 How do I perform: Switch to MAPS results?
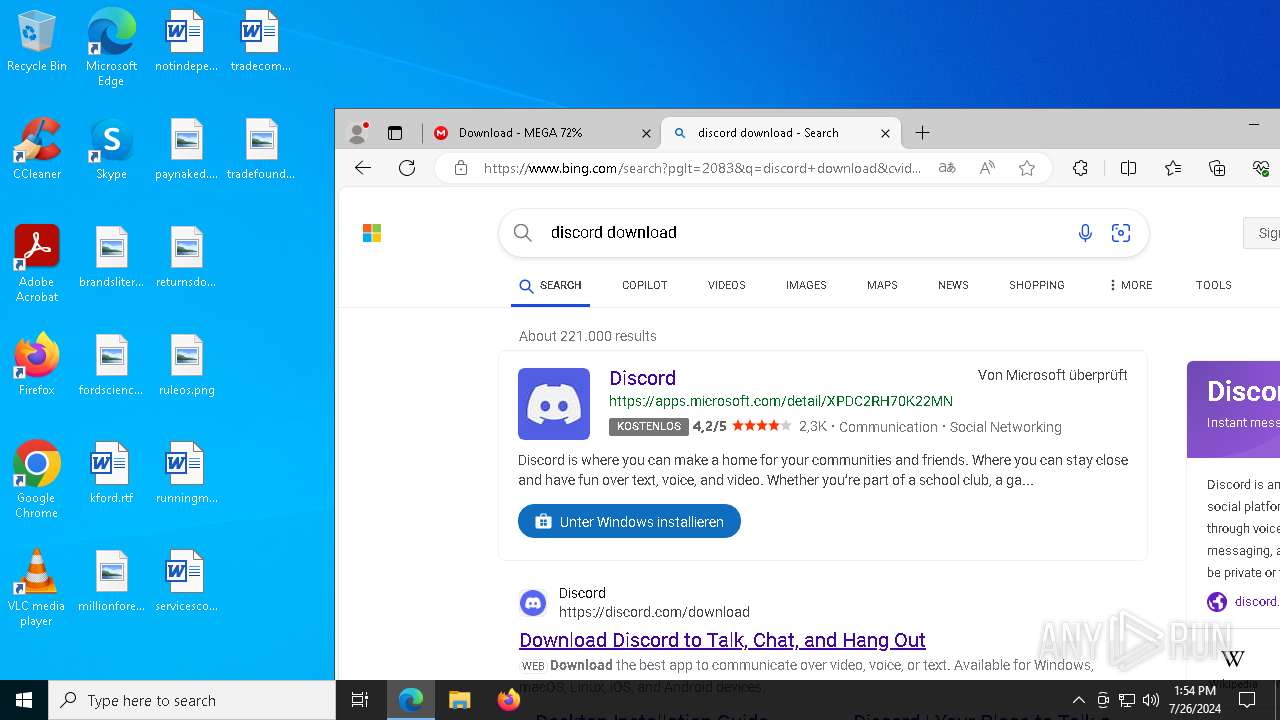(x=882, y=285)
